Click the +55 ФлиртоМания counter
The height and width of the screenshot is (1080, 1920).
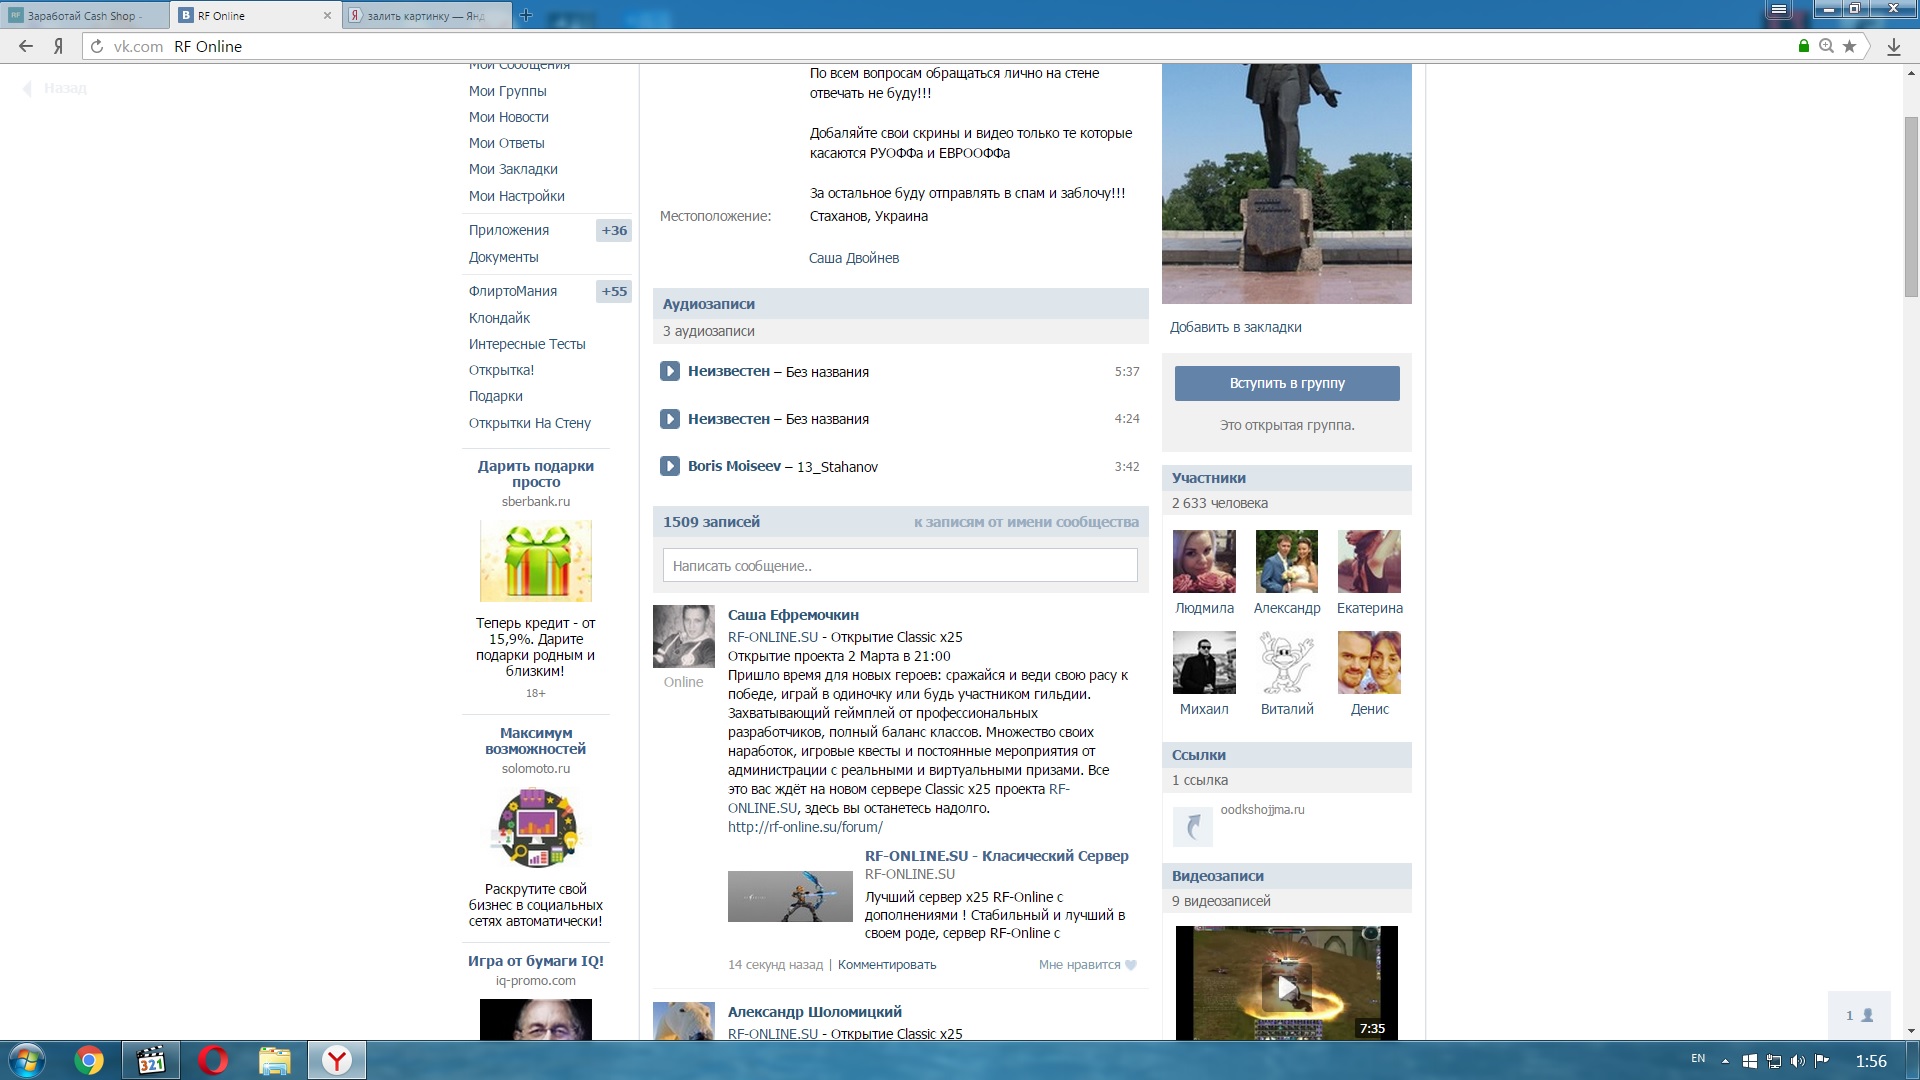click(614, 291)
